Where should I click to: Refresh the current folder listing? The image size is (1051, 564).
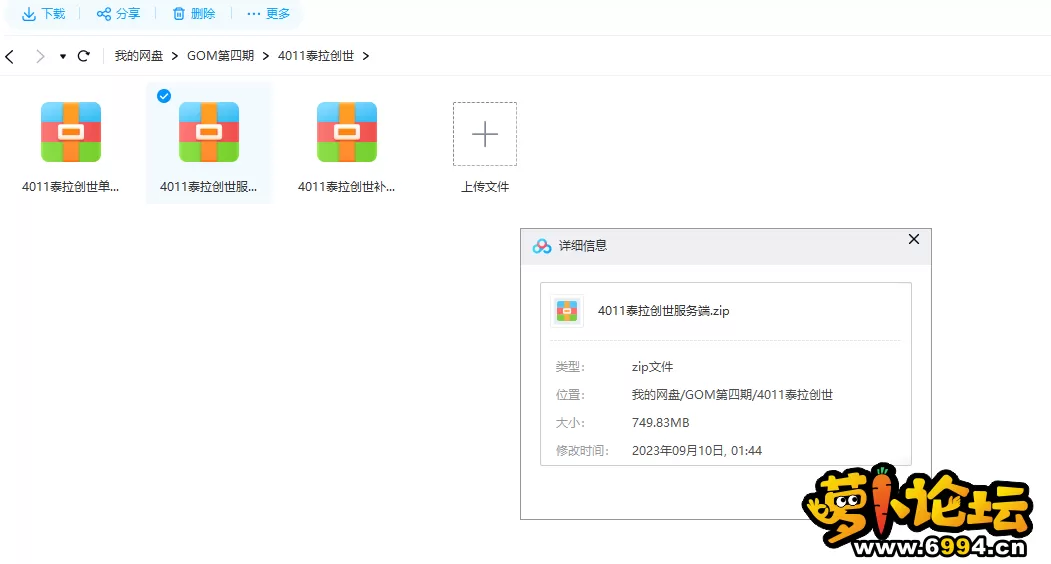[84, 56]
